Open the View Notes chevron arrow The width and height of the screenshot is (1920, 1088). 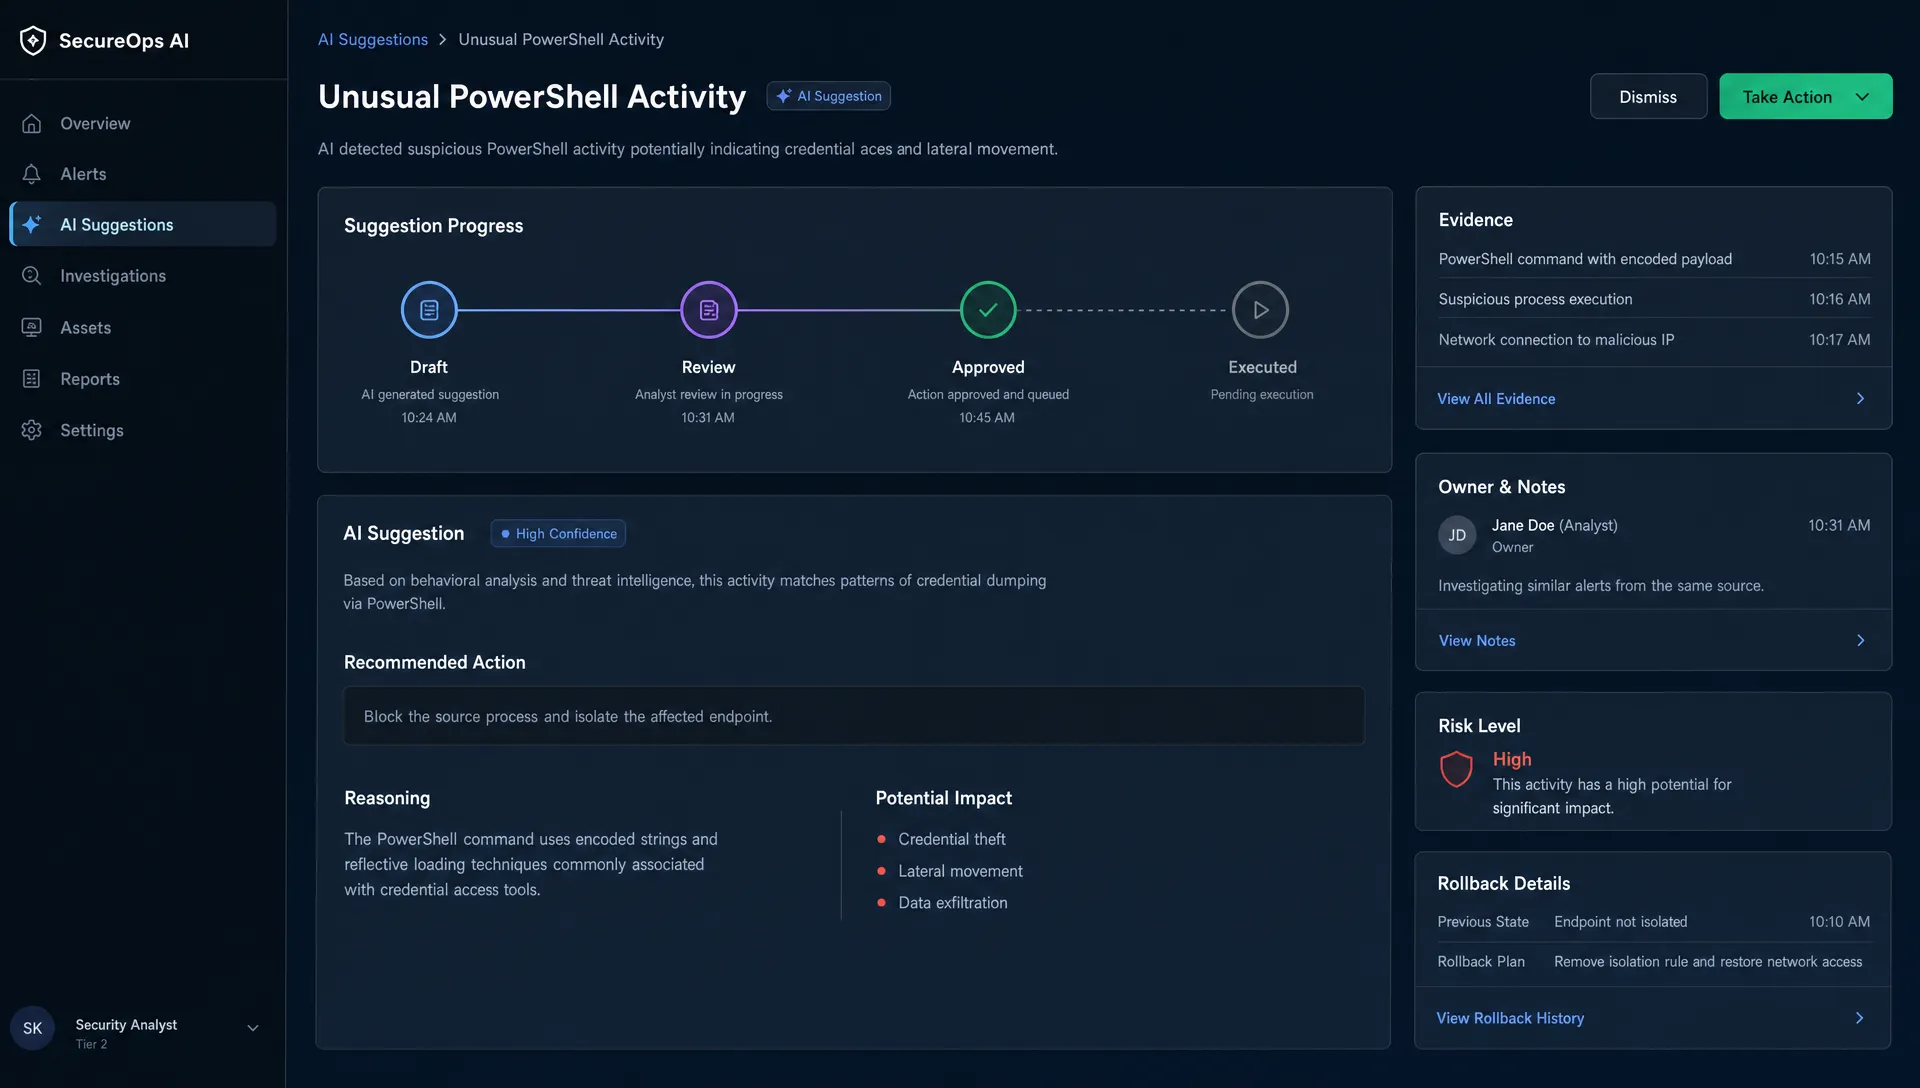[1861, 641]
